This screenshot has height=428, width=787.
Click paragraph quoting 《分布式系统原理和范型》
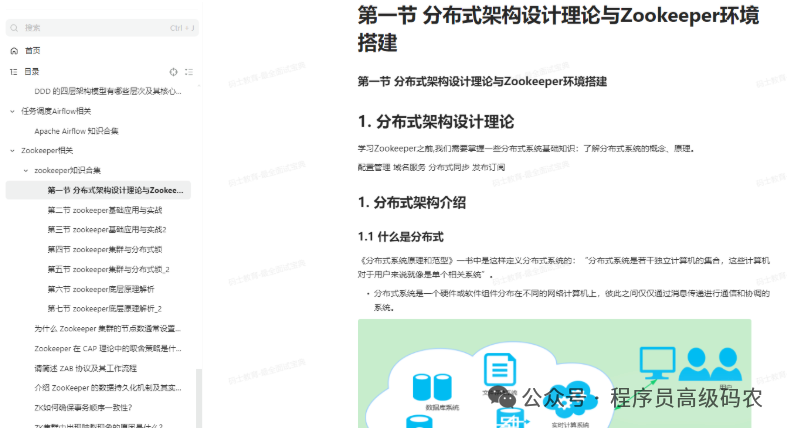pyautogui.click(x=564, y=267)
